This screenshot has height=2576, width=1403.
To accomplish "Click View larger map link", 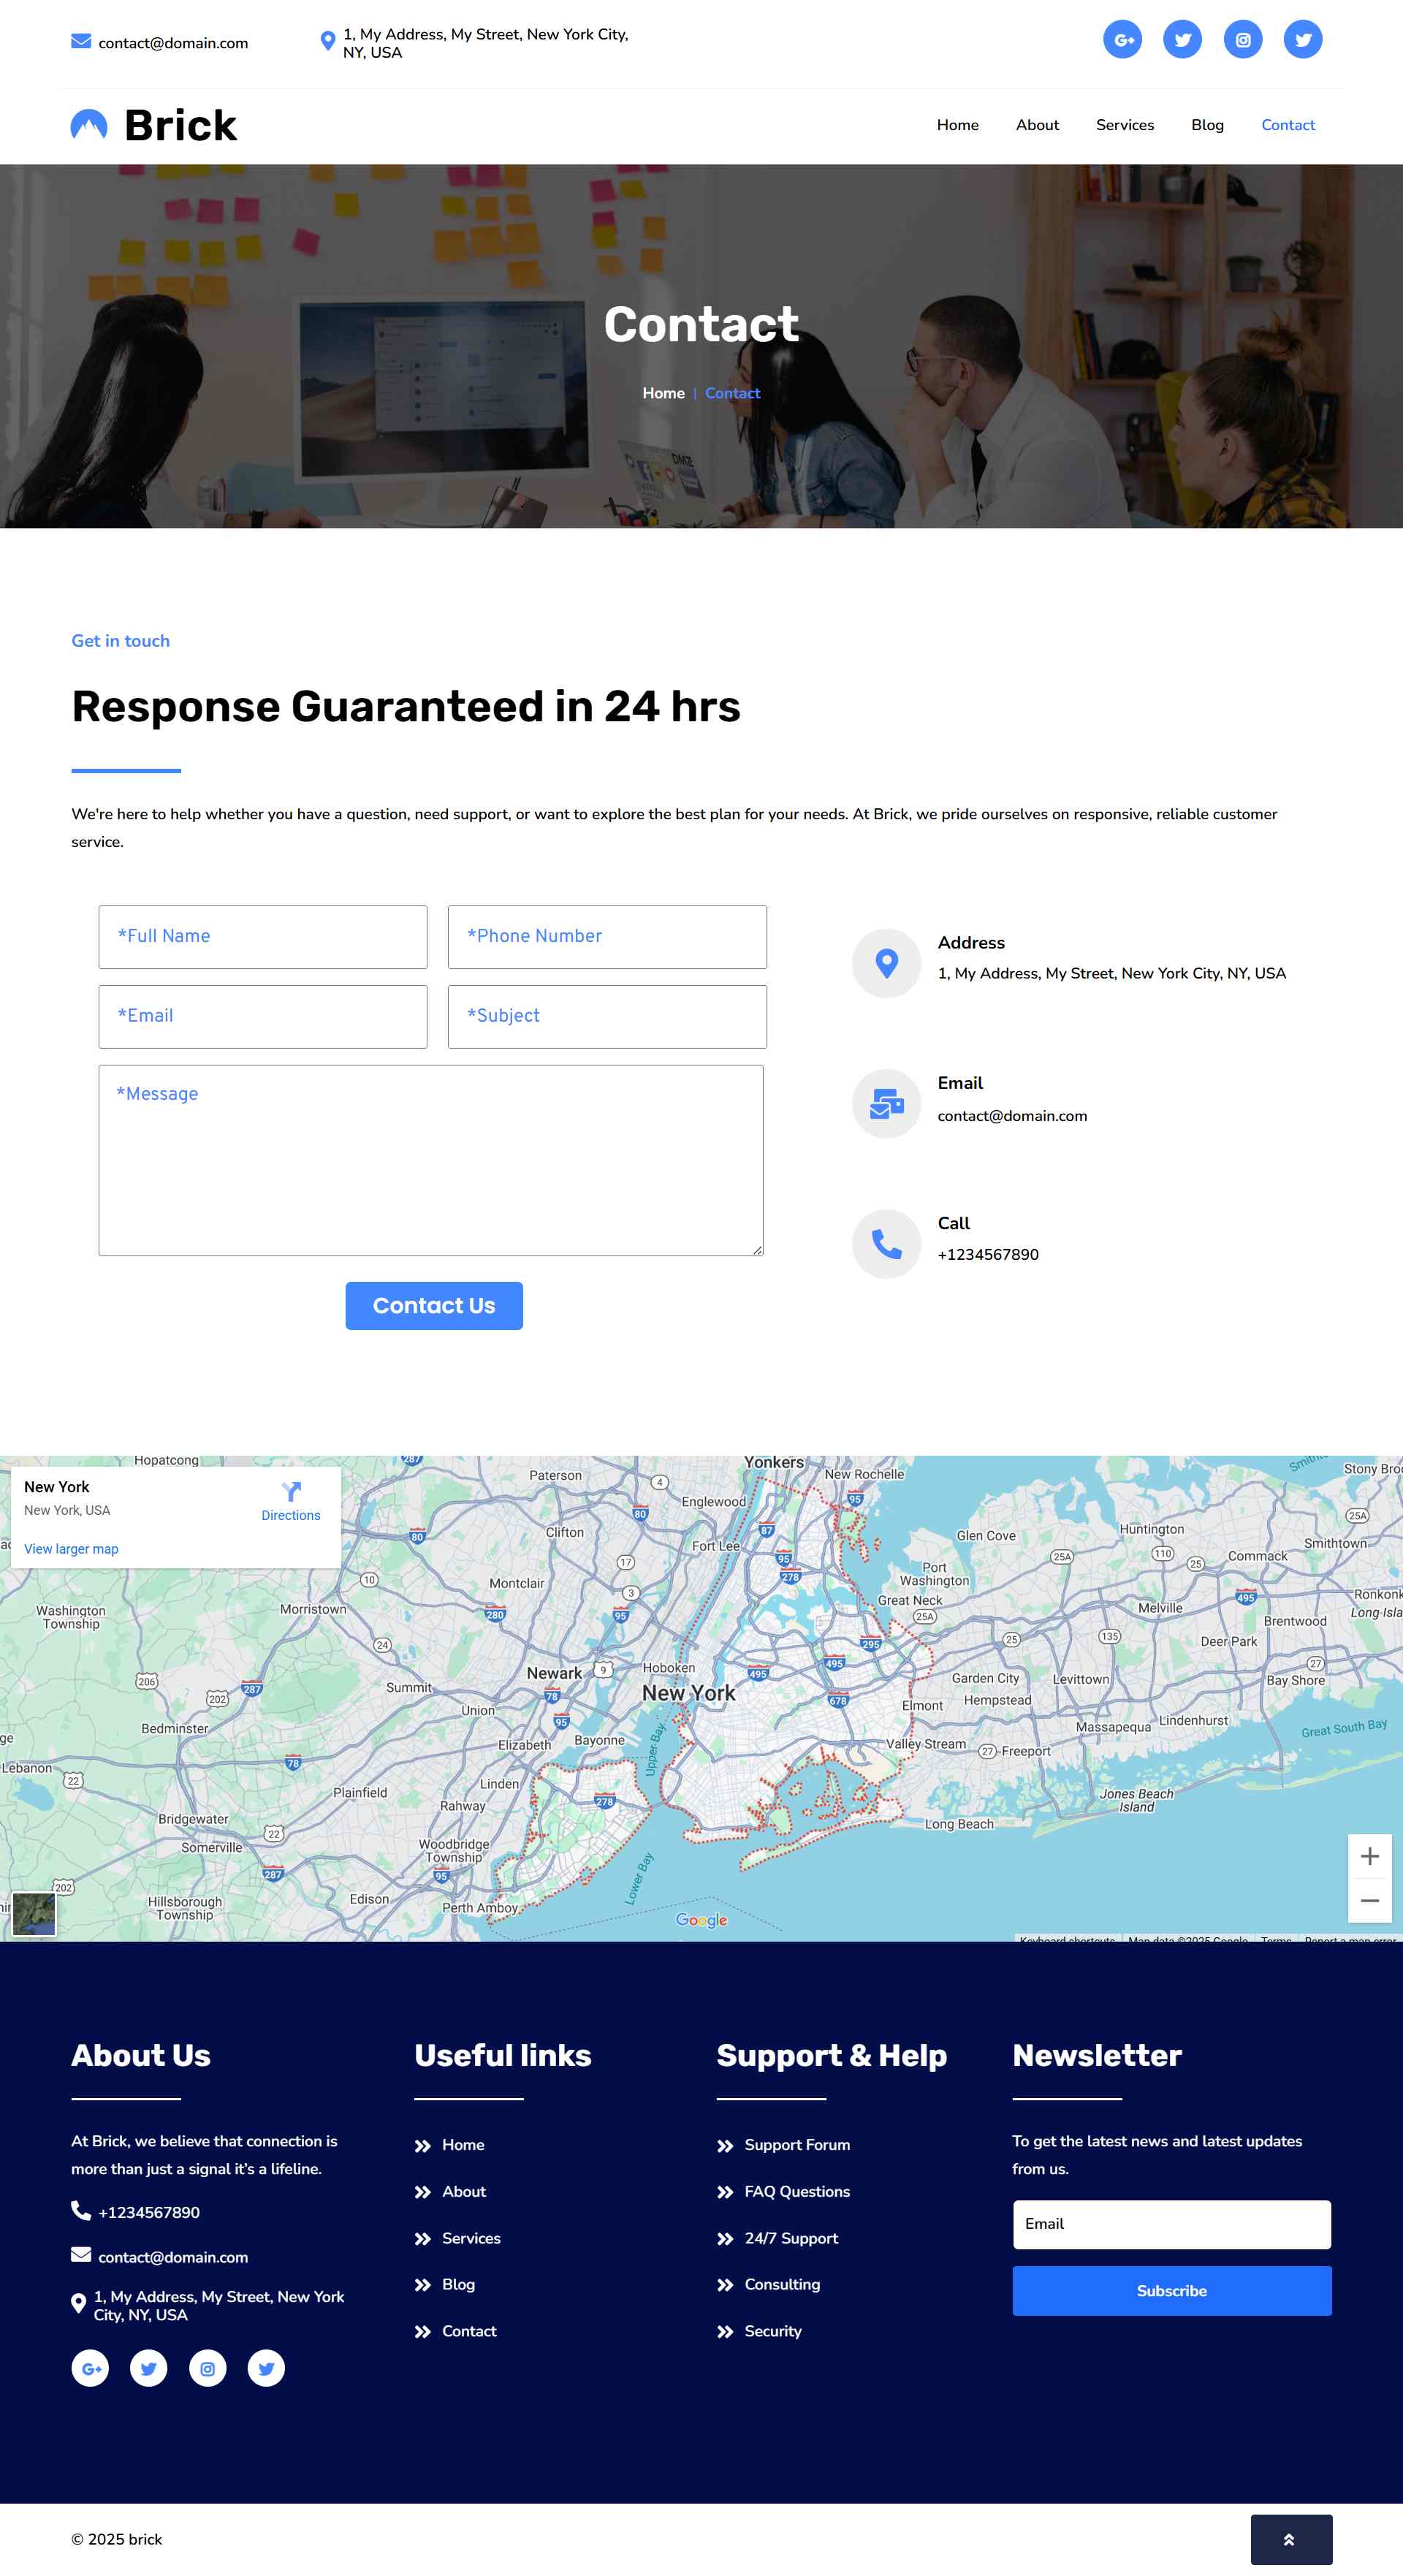I will tap(71, 1549).
